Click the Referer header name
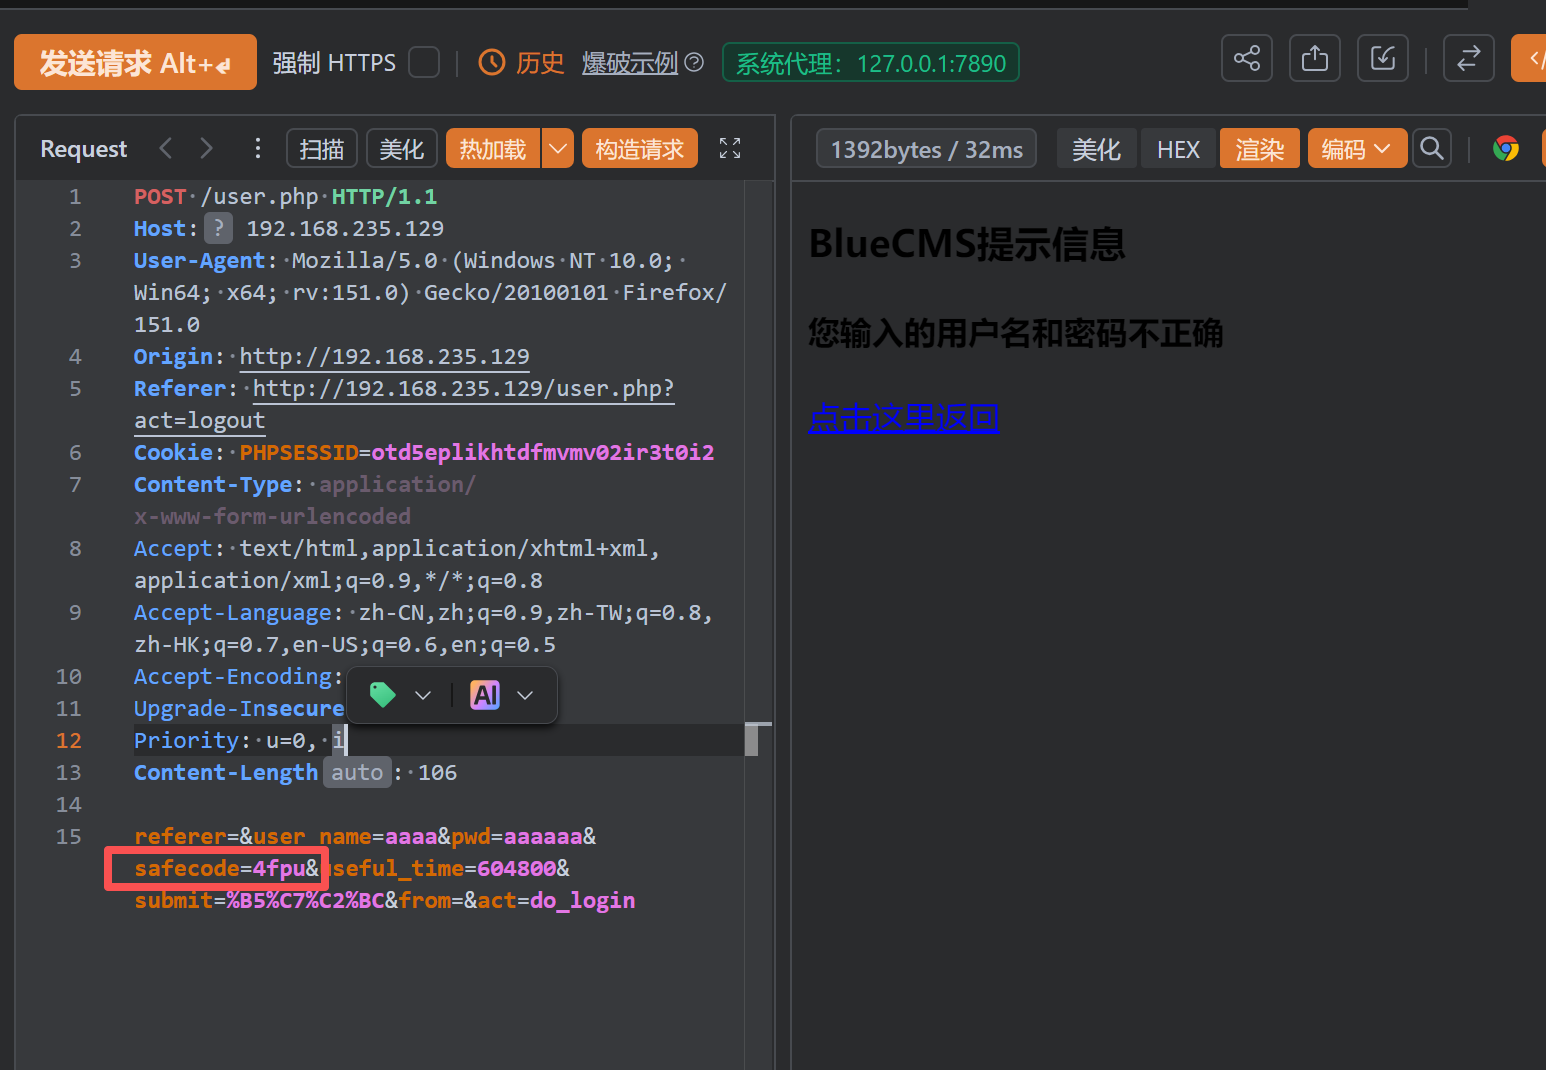The height and width of the screenshot is (1070, 1546). tap(180, 388)
